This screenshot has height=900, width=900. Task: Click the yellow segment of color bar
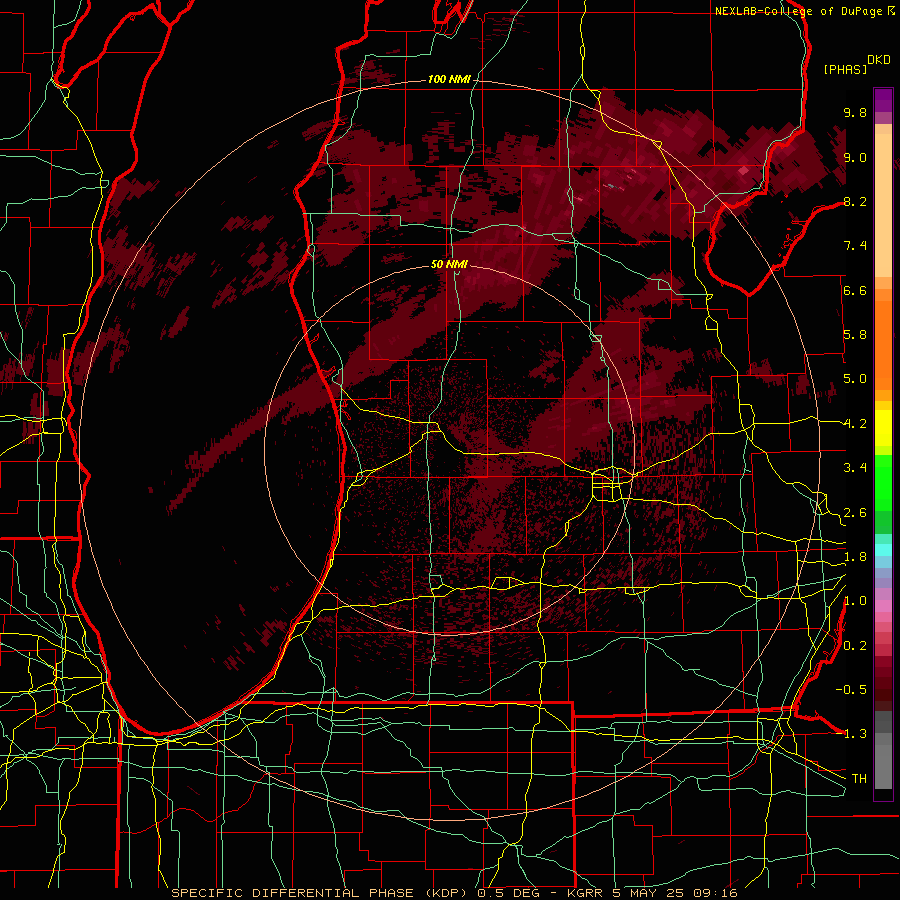[883, 428]
